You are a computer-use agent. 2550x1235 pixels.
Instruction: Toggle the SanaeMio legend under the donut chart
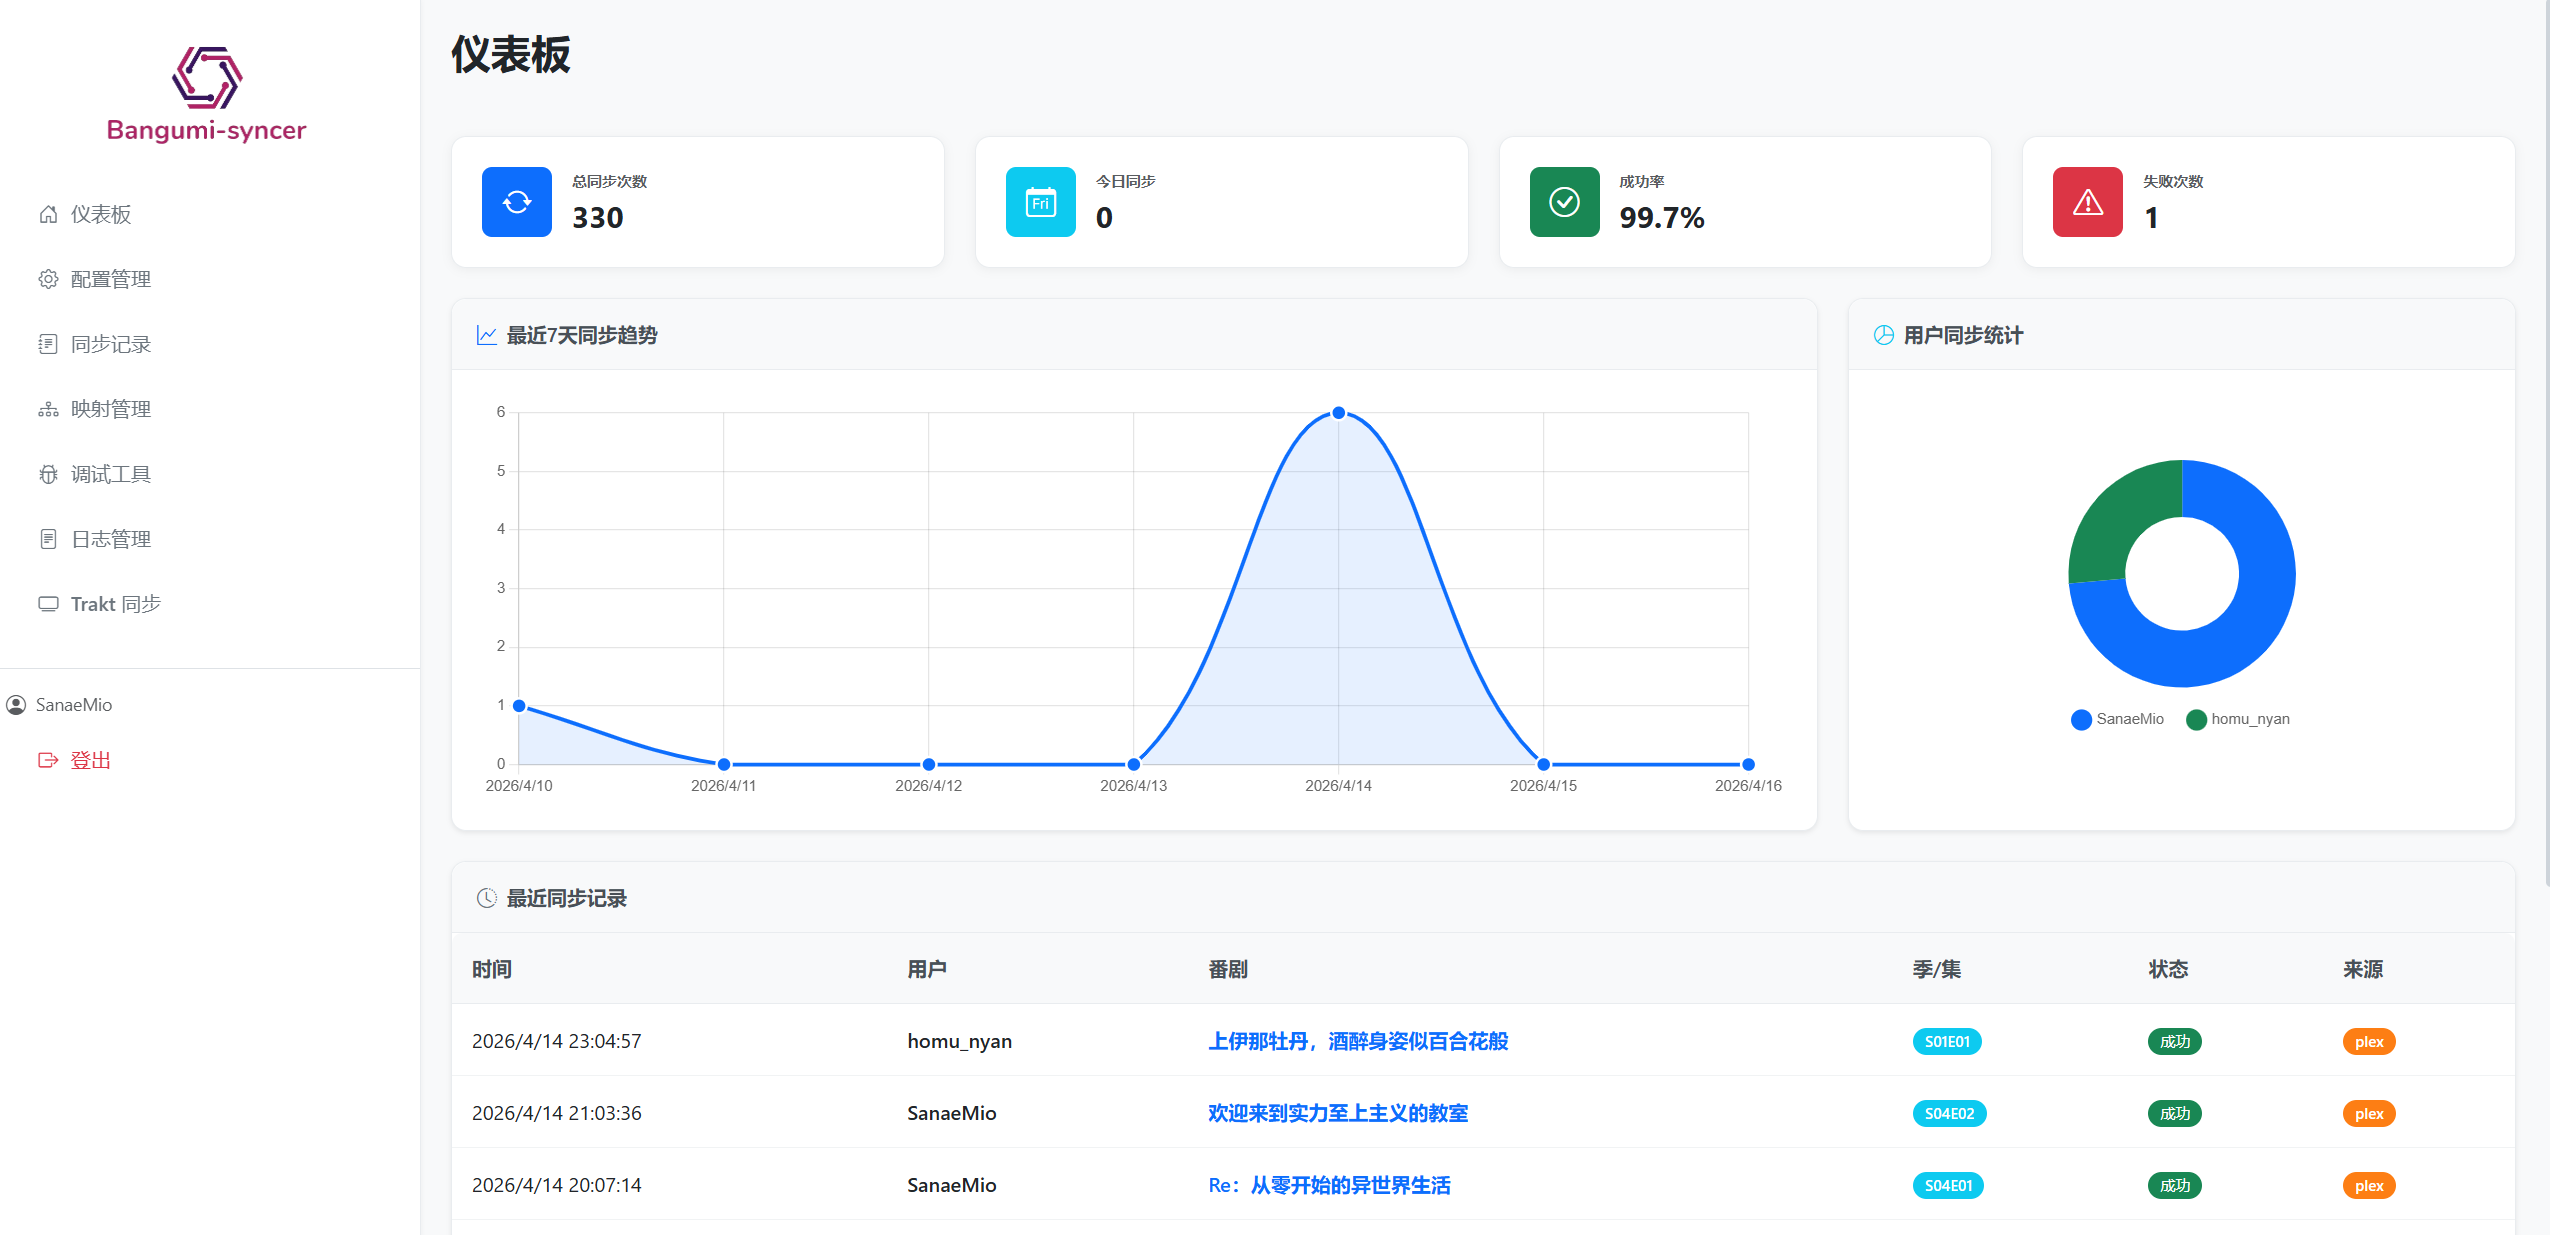coord(2118,718)
